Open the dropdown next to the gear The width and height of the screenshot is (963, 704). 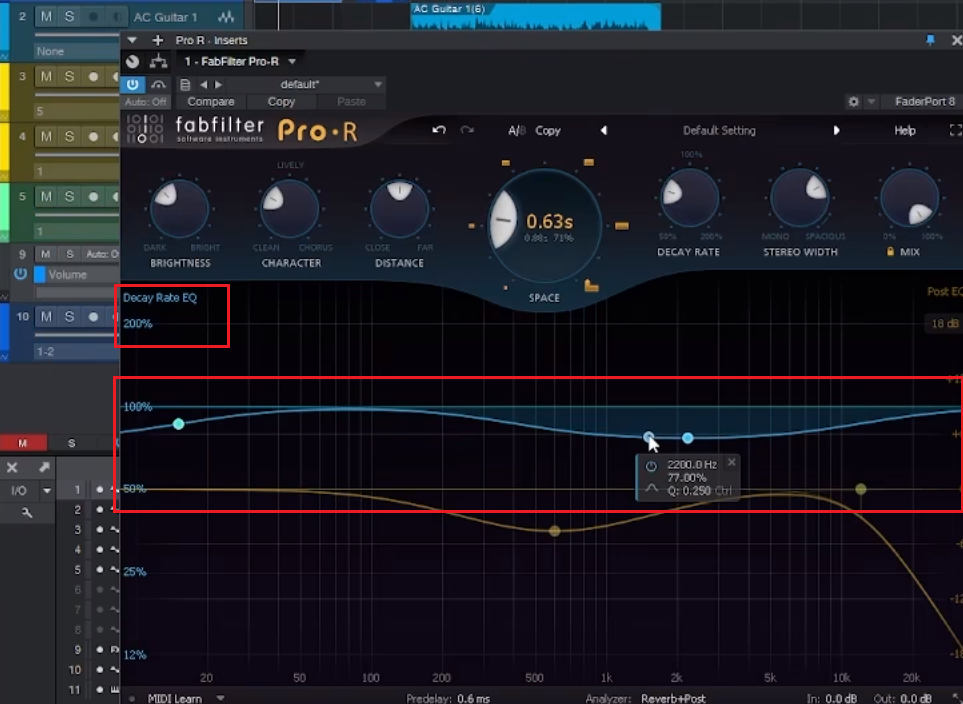click(871, 102)
